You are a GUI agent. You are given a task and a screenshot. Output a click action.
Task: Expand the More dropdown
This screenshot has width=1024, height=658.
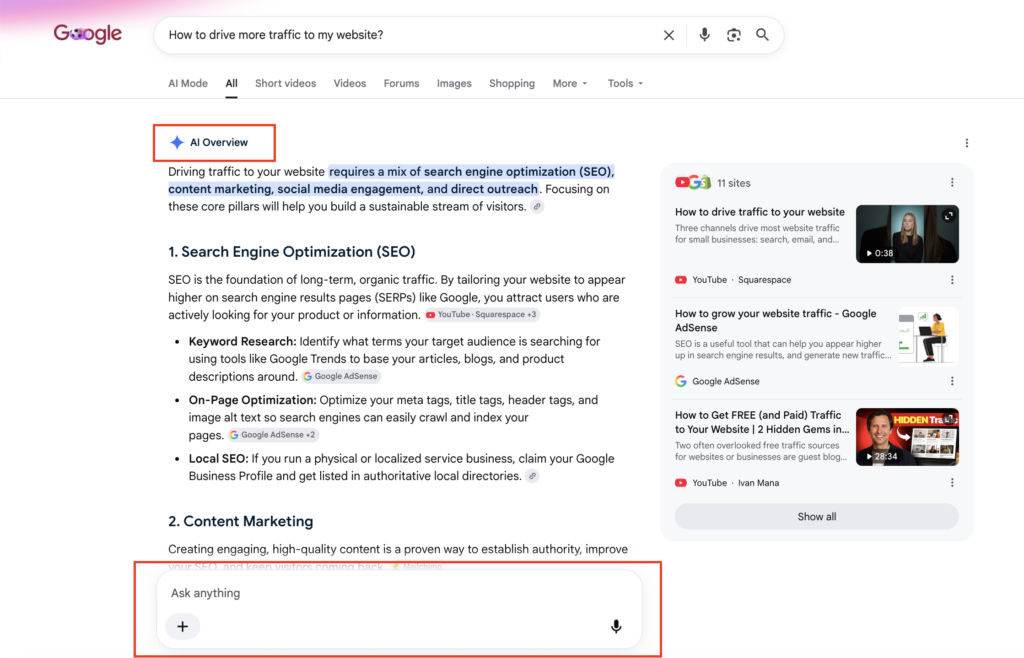pos(570,84)
